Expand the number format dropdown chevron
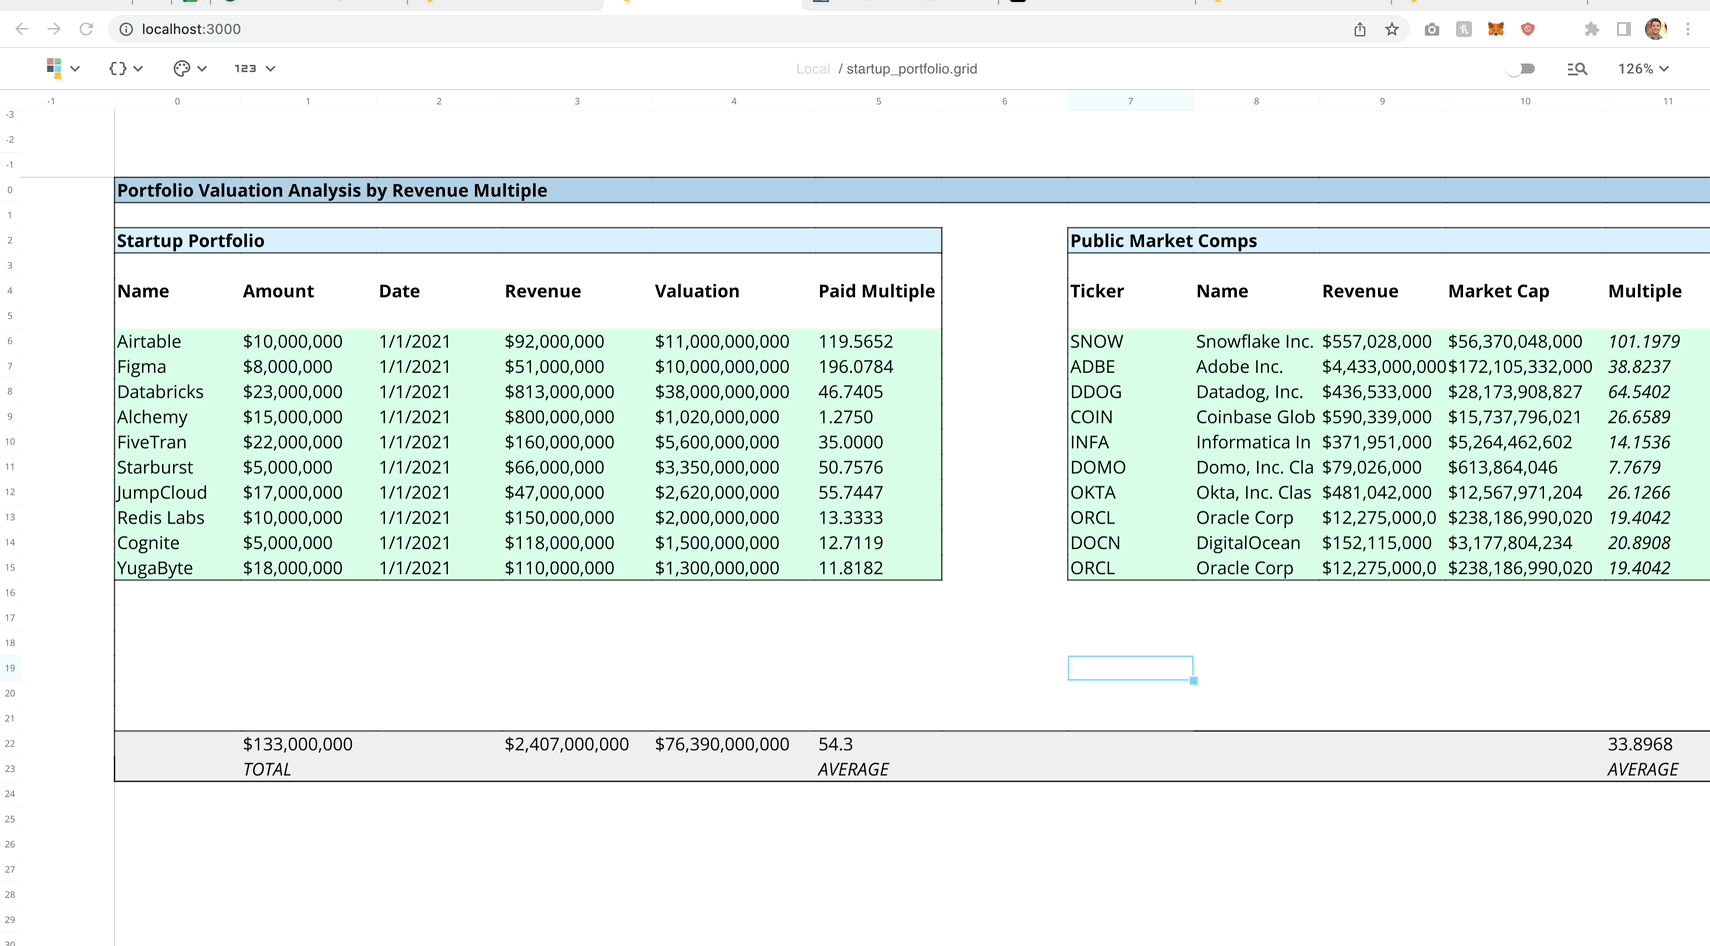The width and height of the screenshot is (1710, 946). pos(271,68)
